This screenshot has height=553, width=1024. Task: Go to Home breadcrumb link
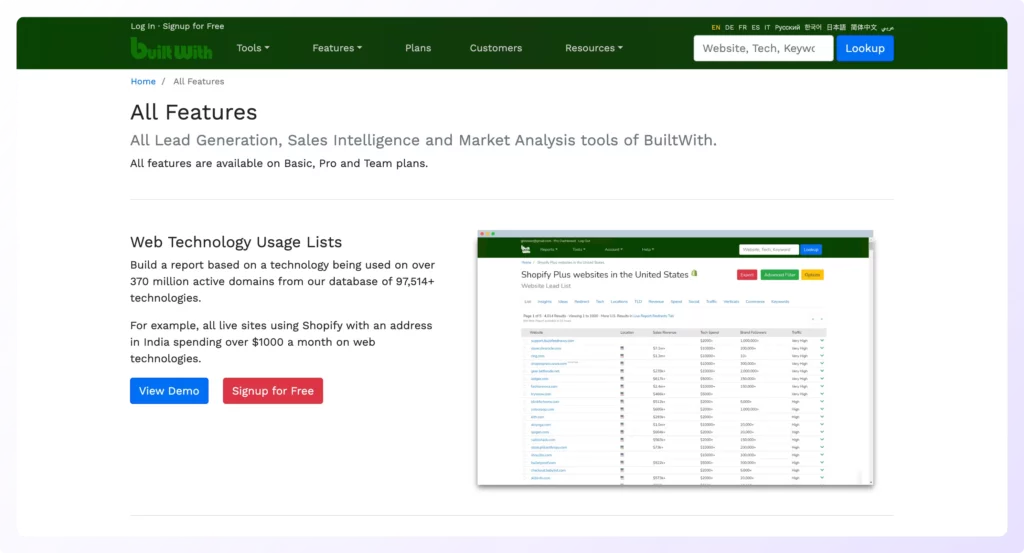[x=143, y=82]
